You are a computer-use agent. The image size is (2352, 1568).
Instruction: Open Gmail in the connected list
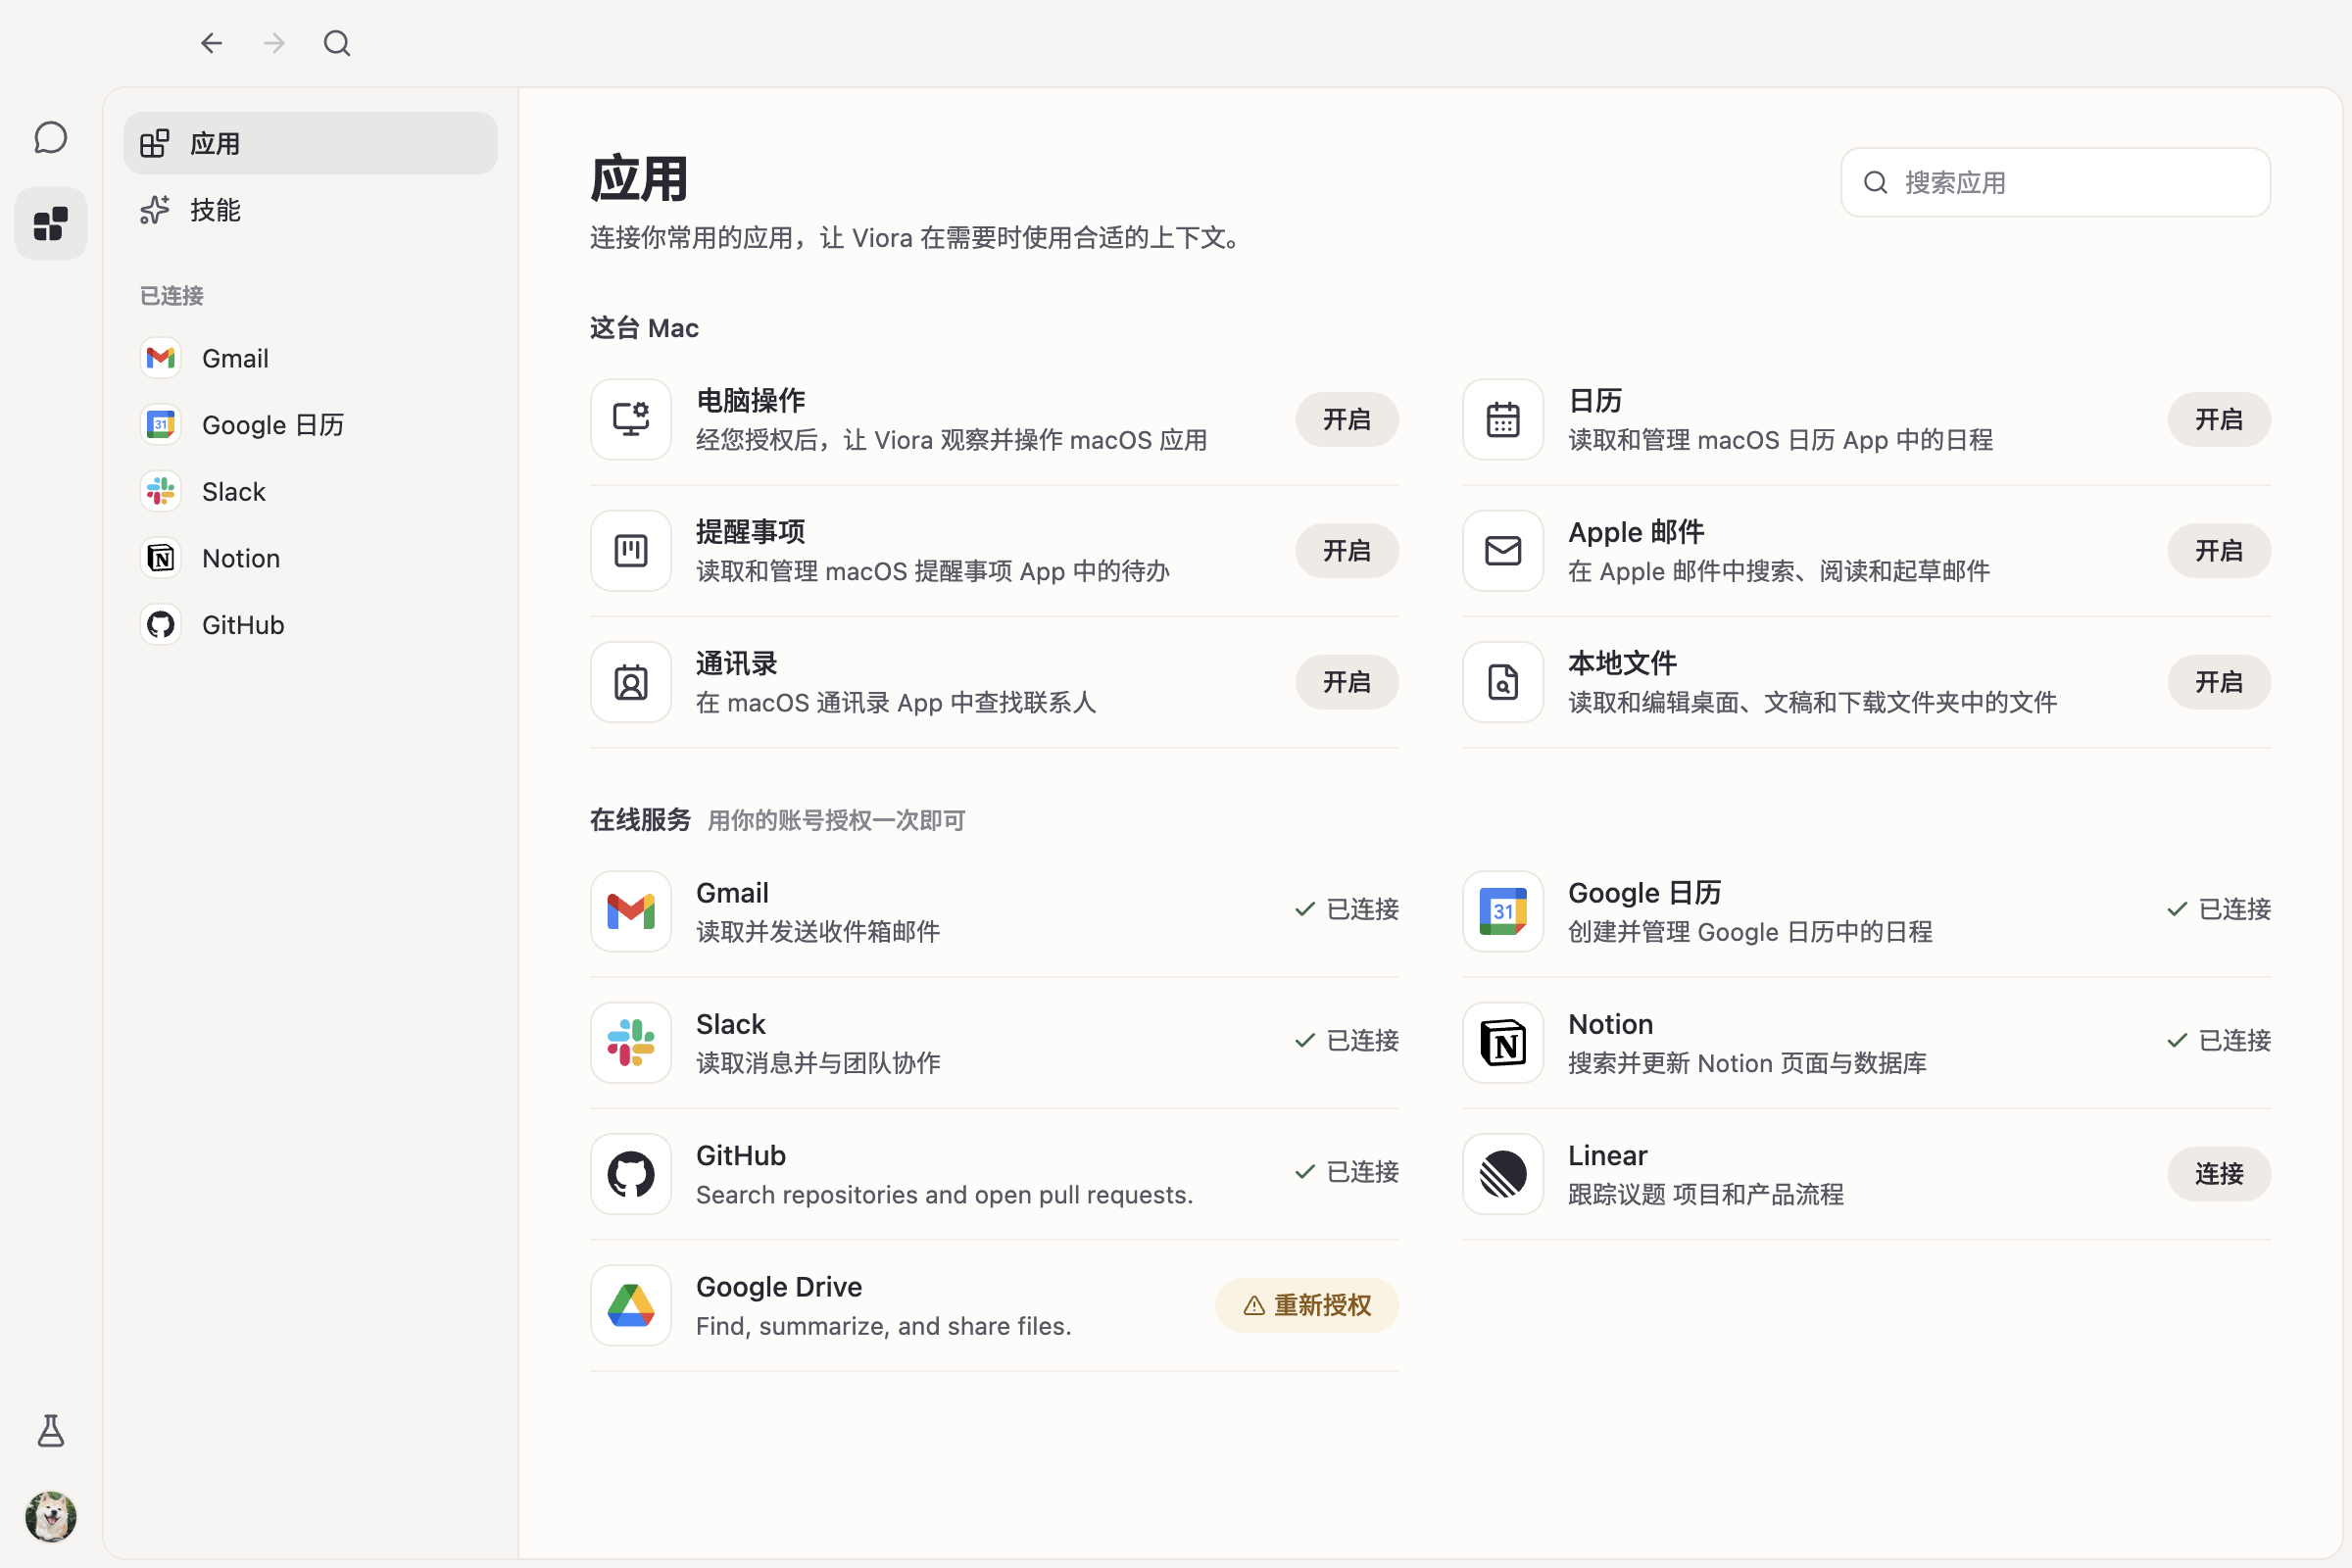tap(310, 358)
